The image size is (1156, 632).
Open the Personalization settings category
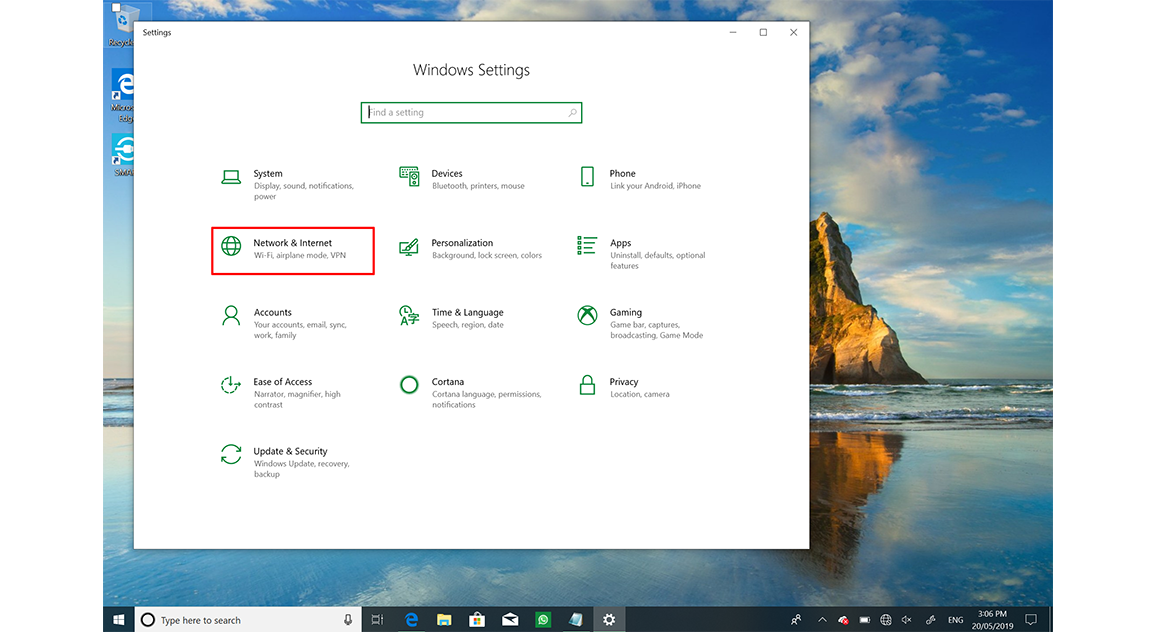470,249
